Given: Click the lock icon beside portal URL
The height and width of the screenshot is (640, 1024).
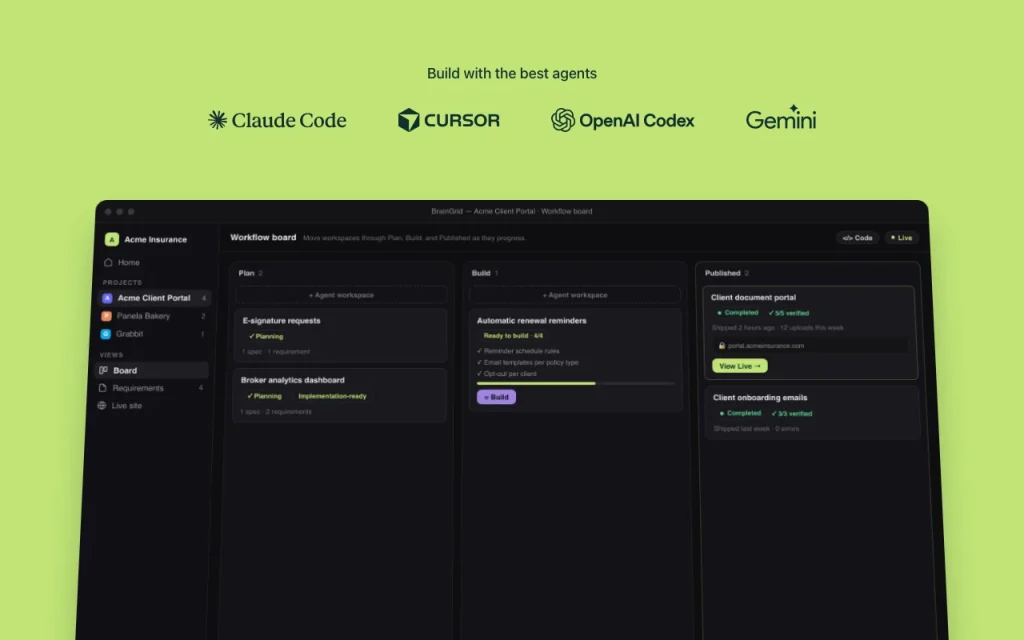Looking at the screenshot, I should point(722,345).
